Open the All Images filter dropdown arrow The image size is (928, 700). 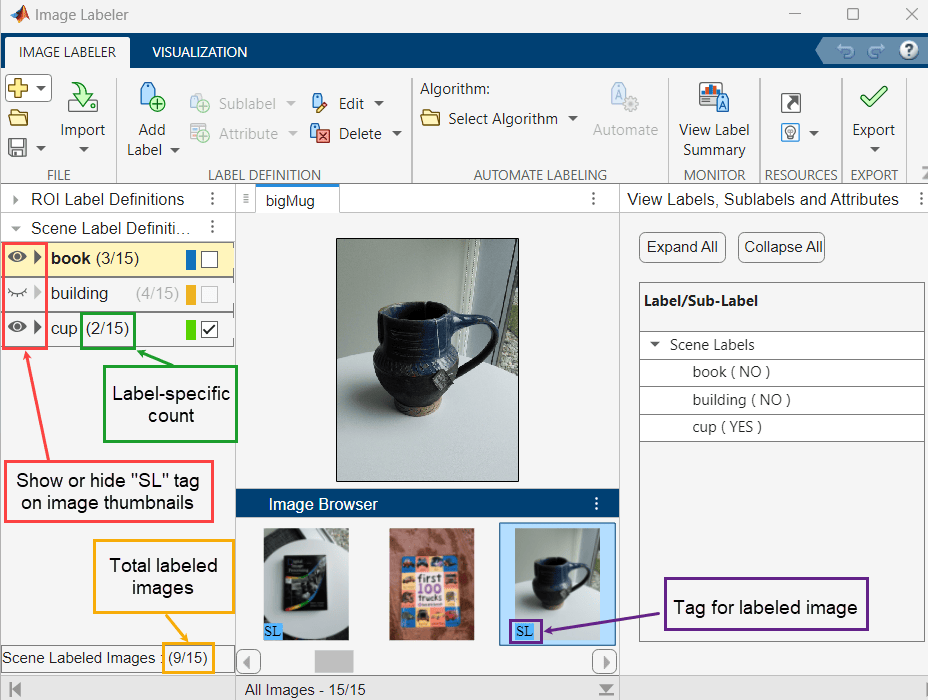(x=606, y=689)
